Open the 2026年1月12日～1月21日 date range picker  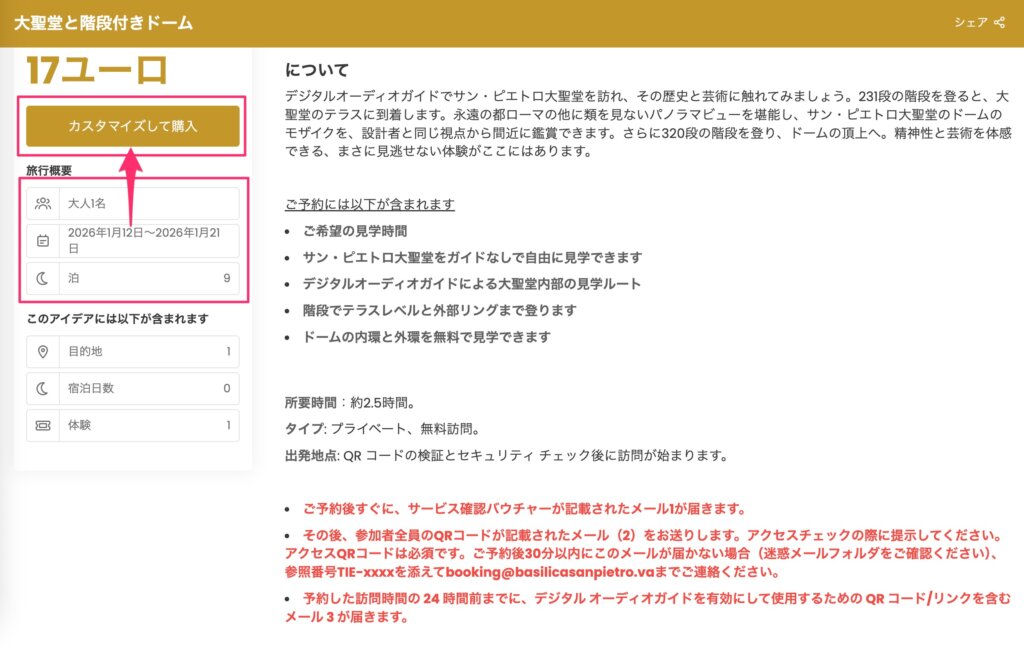148,241
